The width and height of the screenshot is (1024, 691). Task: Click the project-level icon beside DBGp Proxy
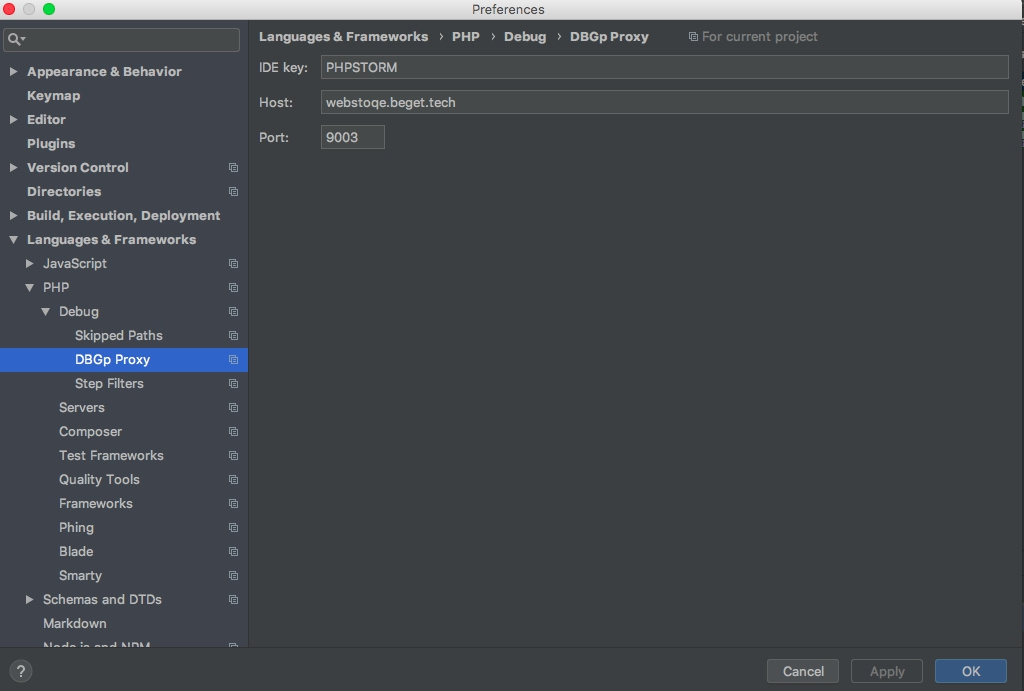coord(233,360)
